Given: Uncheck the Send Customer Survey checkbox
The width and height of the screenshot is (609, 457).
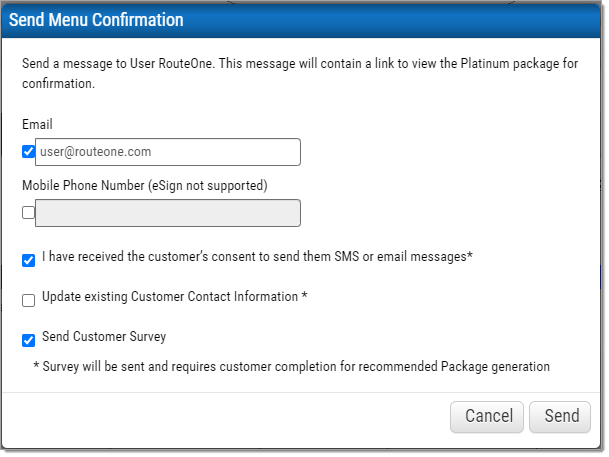Looking at the screenshot, I should (28, 340).
